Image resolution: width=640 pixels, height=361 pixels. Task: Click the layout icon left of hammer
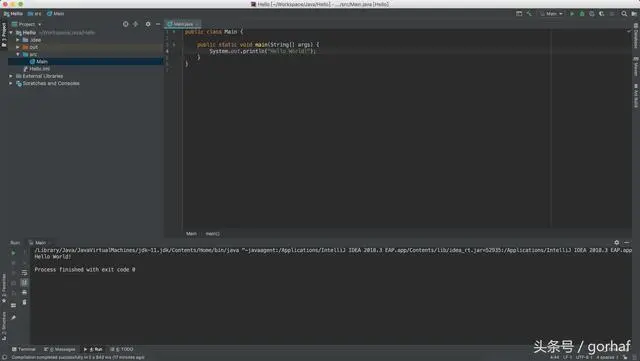pyautogui.click(x=519, y=13)
